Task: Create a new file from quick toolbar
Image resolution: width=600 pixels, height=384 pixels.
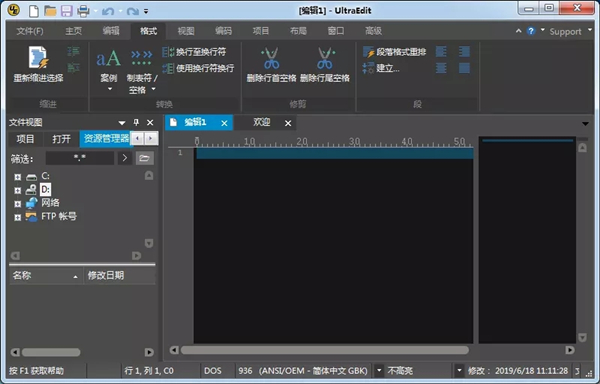Action: point(34,11)
